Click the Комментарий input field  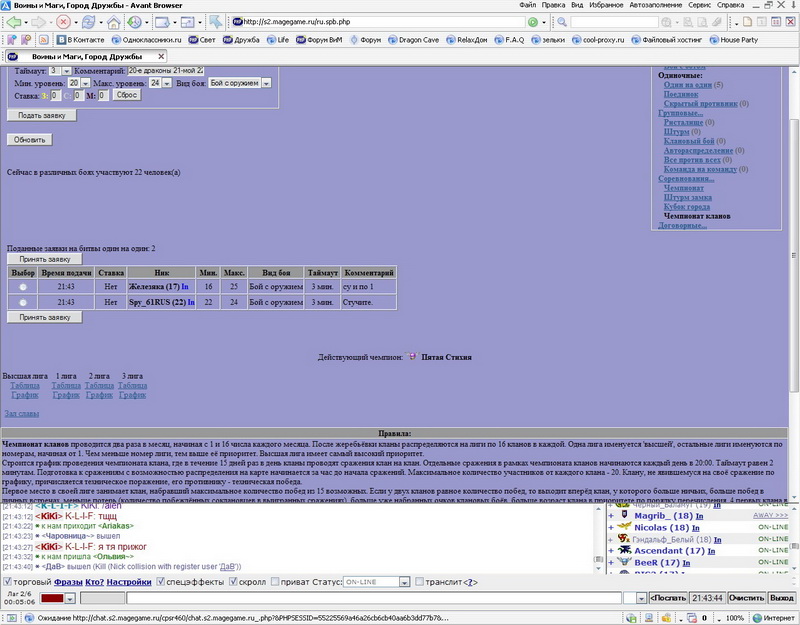[x=165, y=71]
